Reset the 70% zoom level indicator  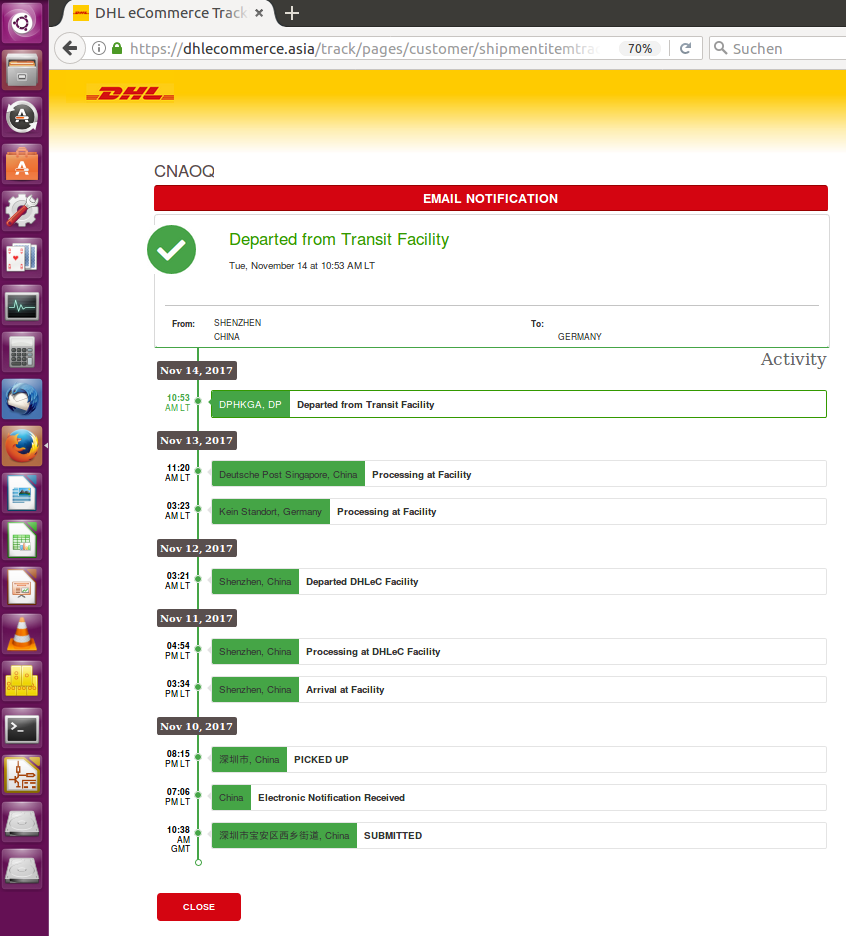(639, 48)
